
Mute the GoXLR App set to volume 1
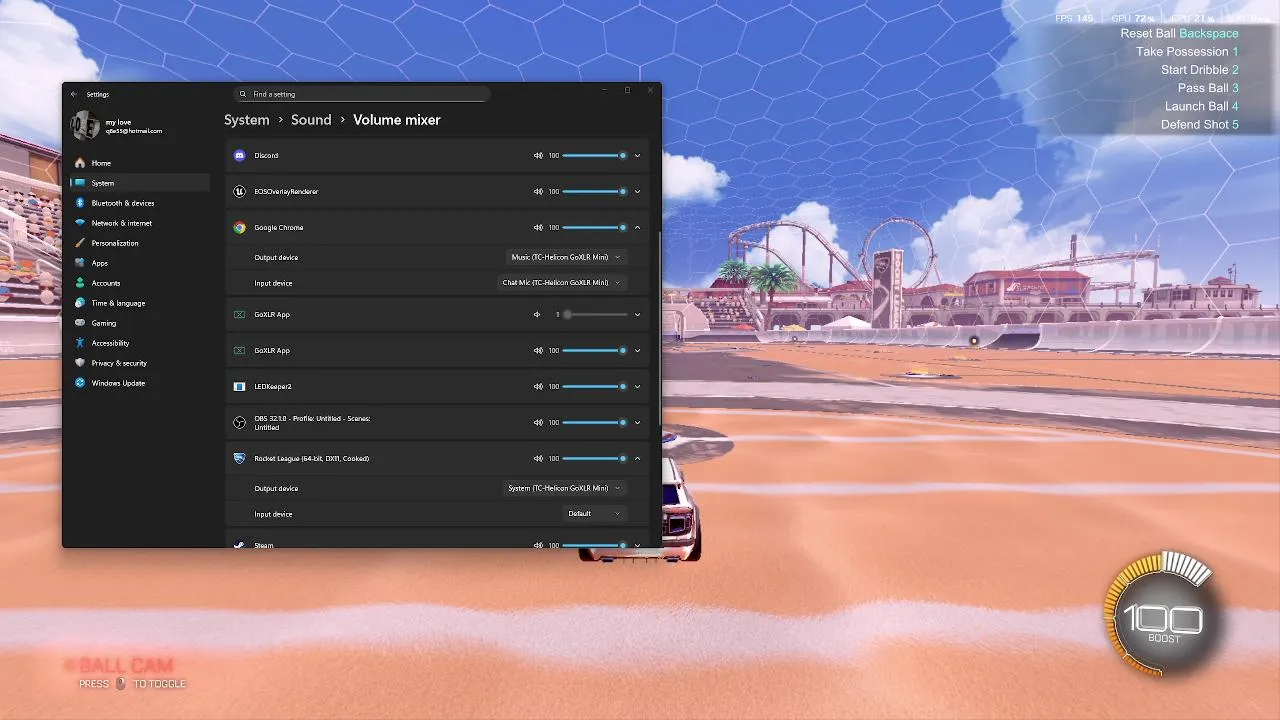(537, 314)
